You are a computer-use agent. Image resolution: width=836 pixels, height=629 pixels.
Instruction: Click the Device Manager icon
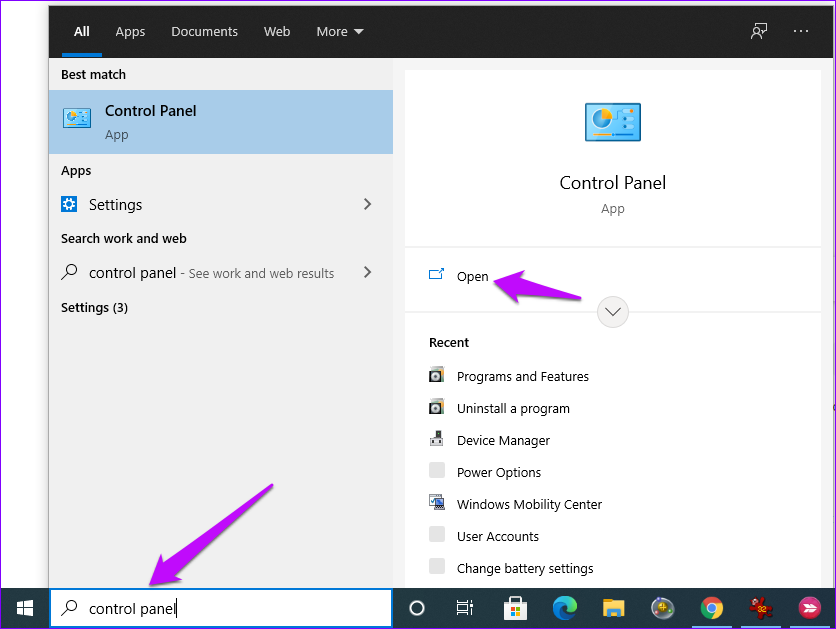click(437, 439)
